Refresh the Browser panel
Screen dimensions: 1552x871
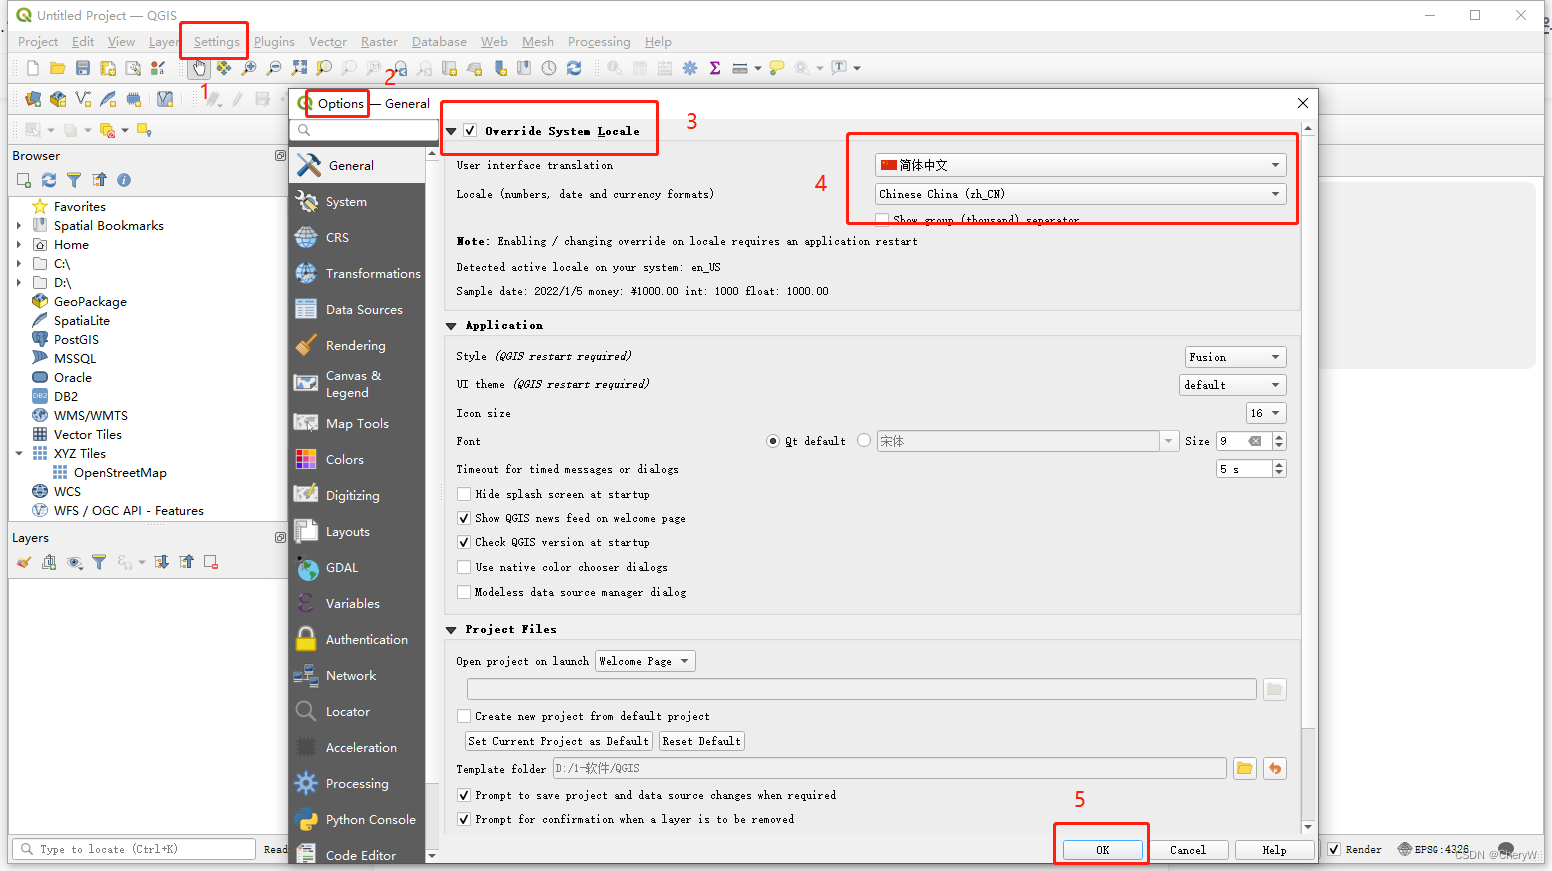click(x=49, y=180)
